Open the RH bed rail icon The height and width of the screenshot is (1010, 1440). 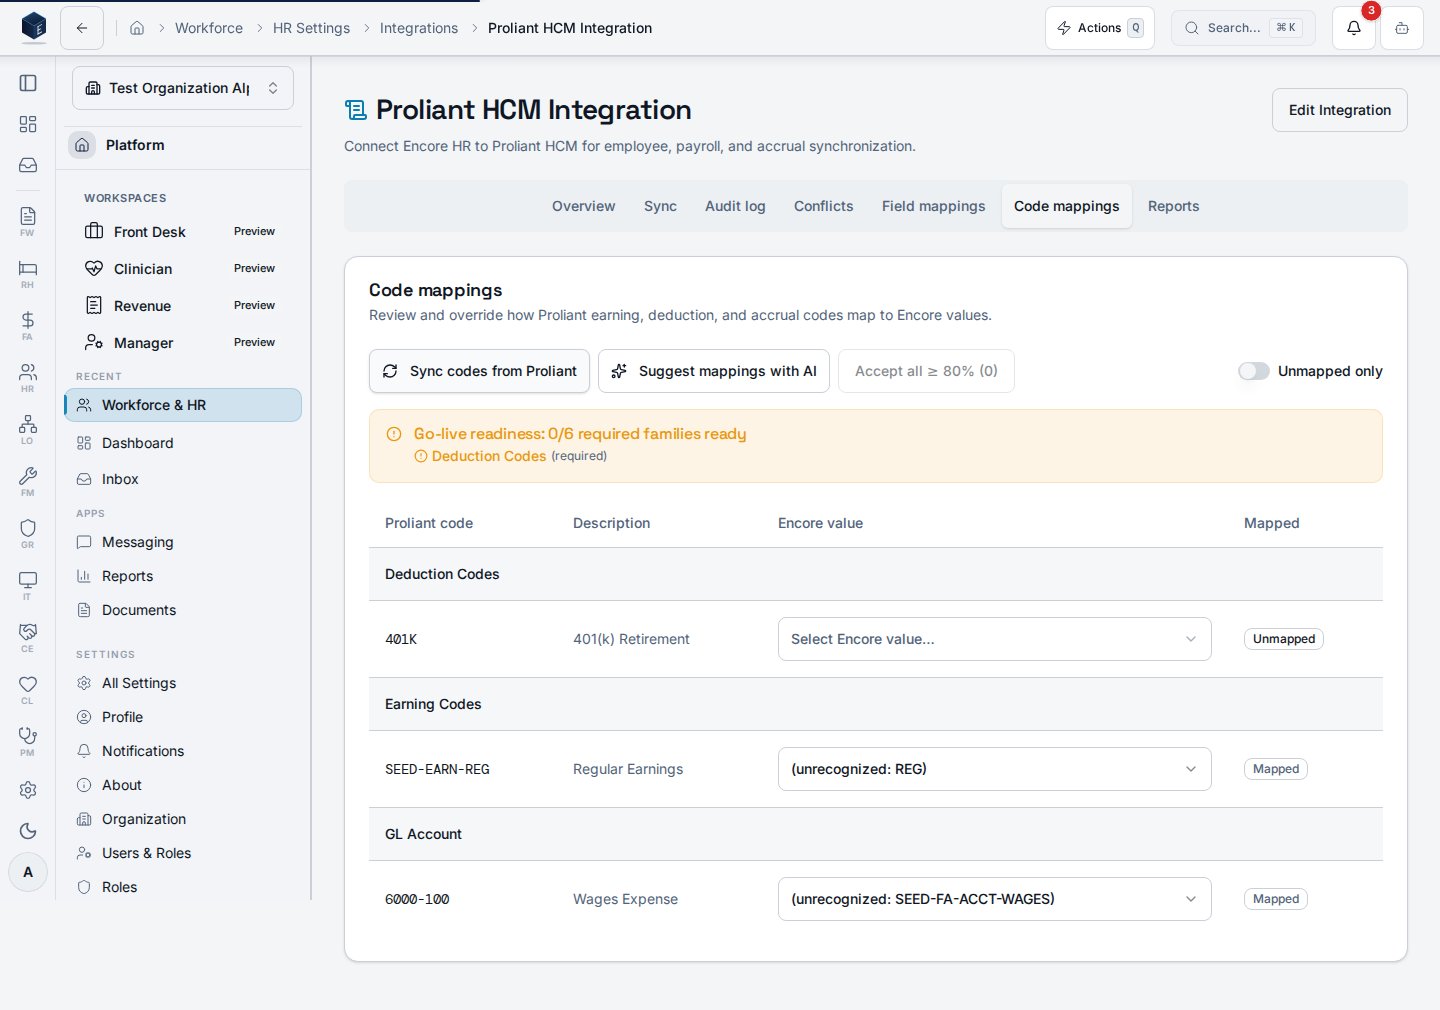[28, 273]
